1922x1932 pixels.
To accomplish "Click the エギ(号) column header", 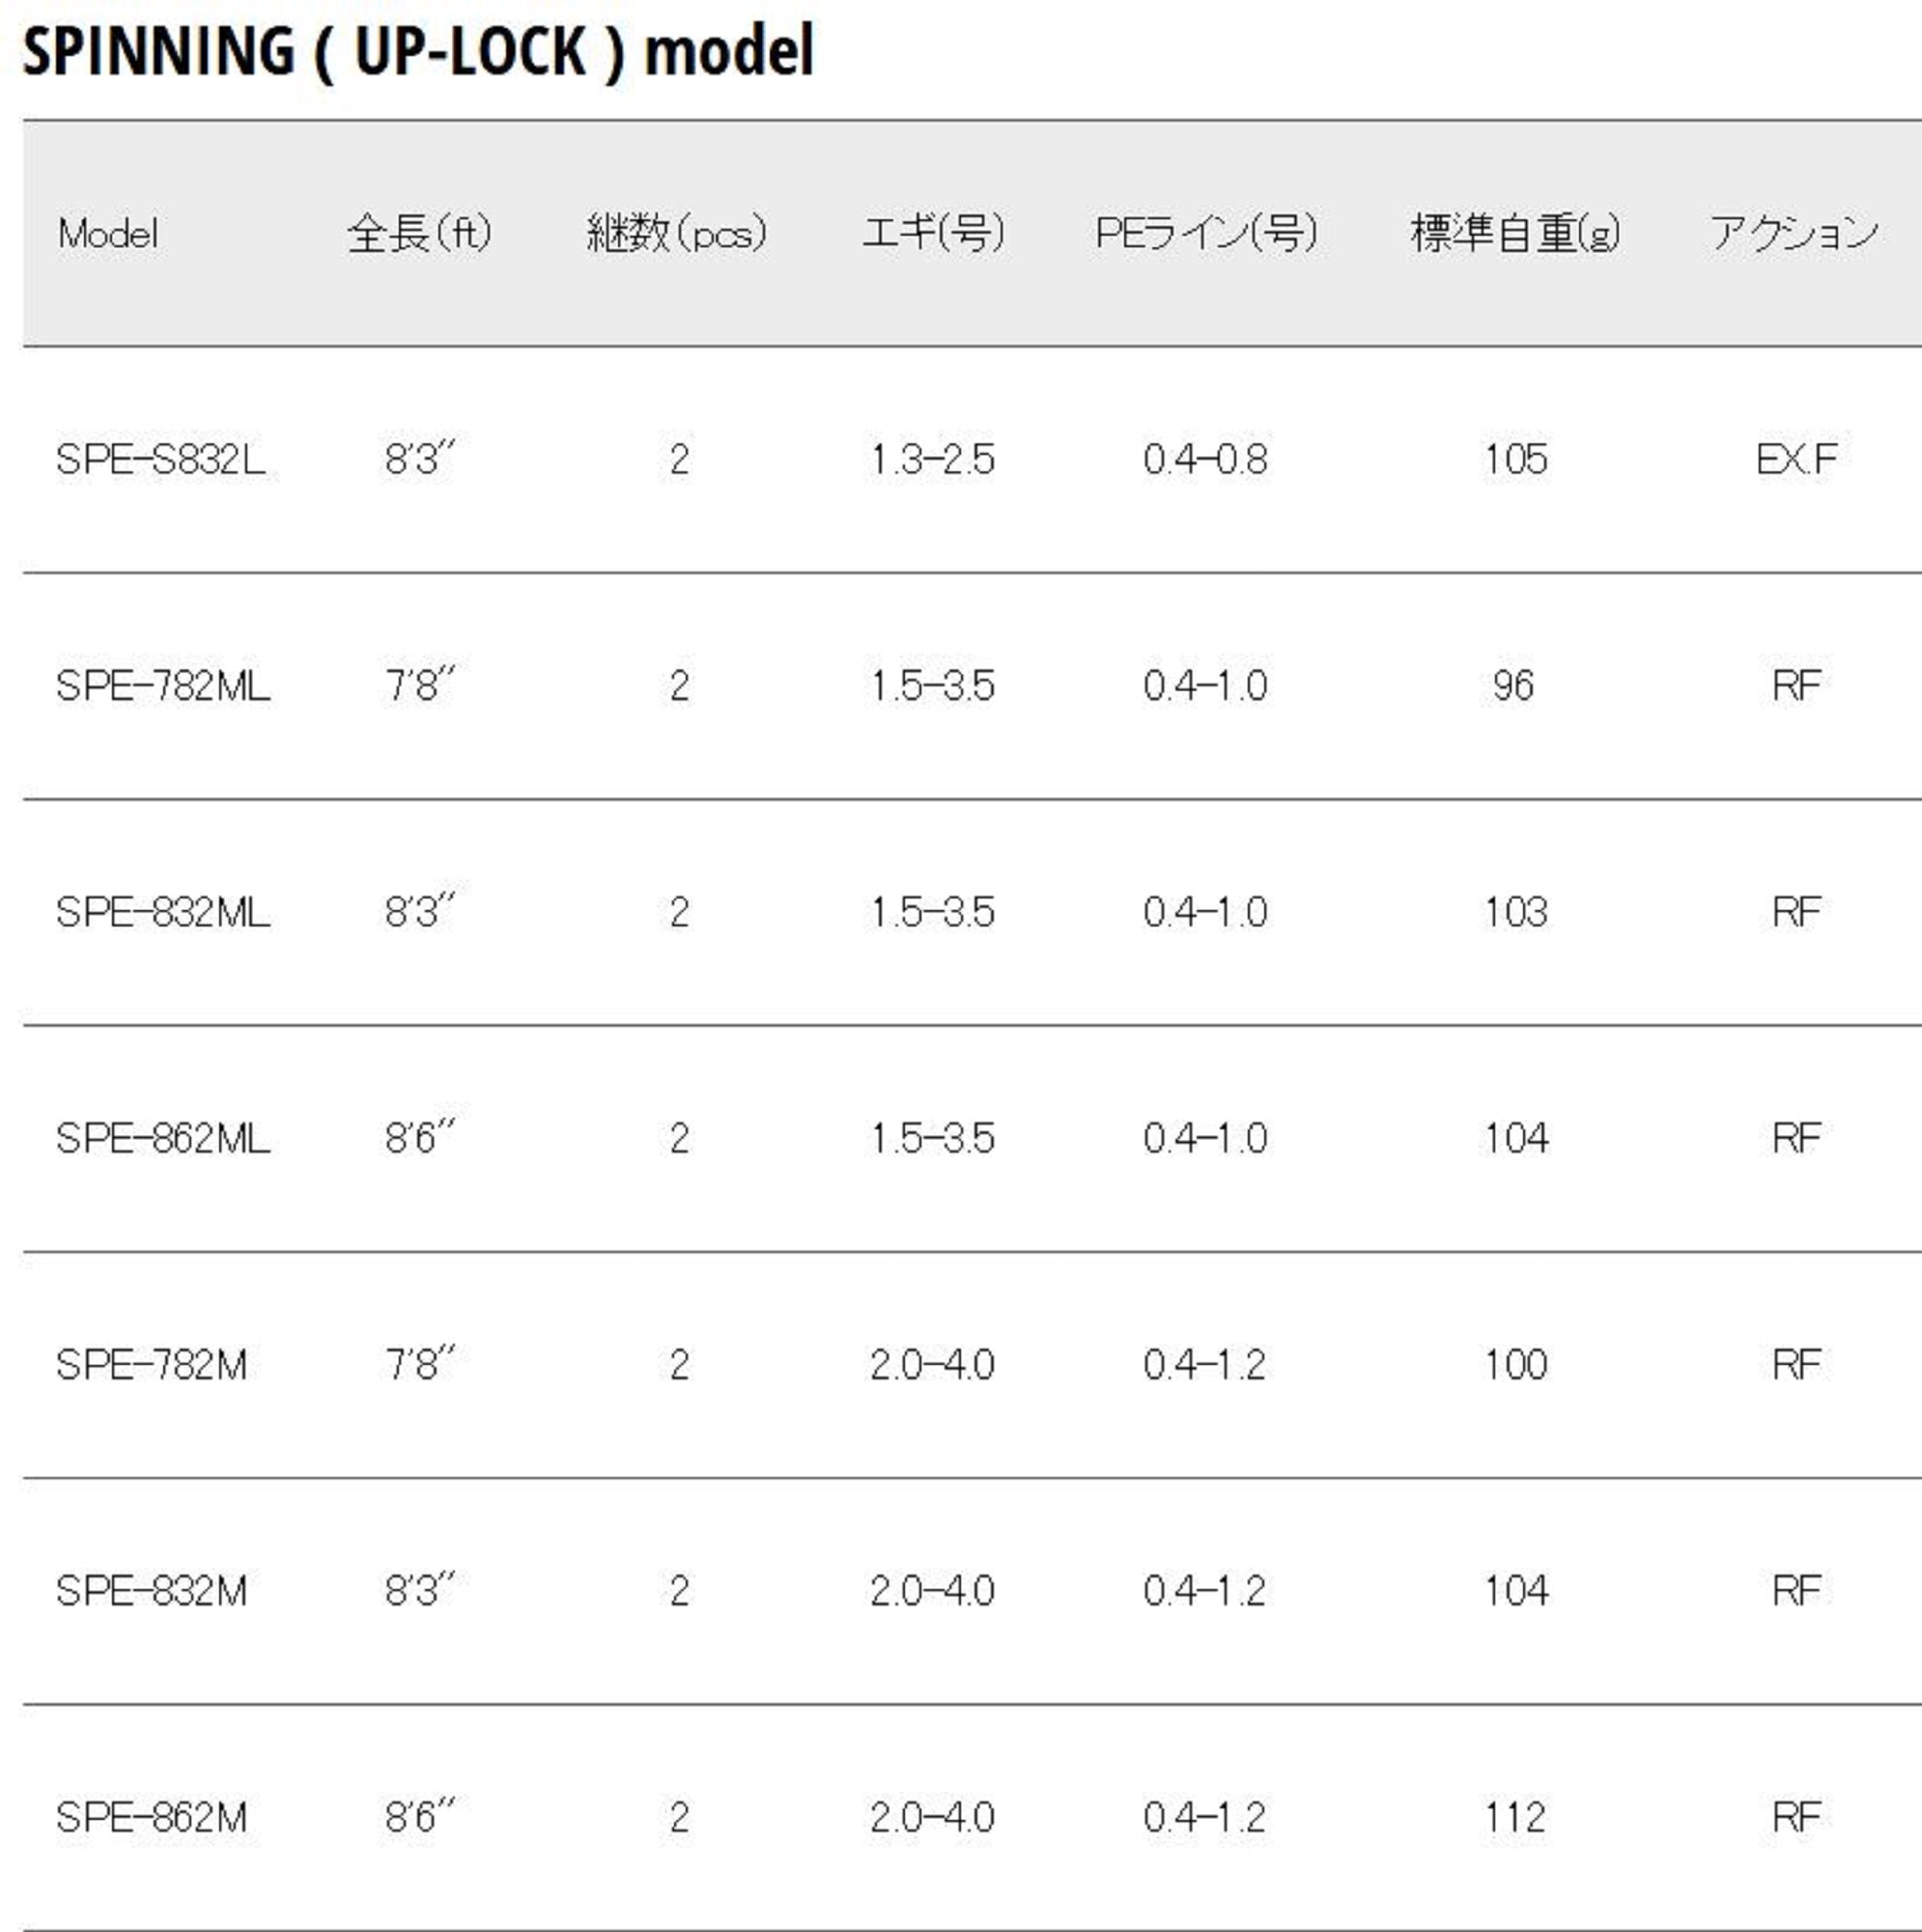I will 933,234.
